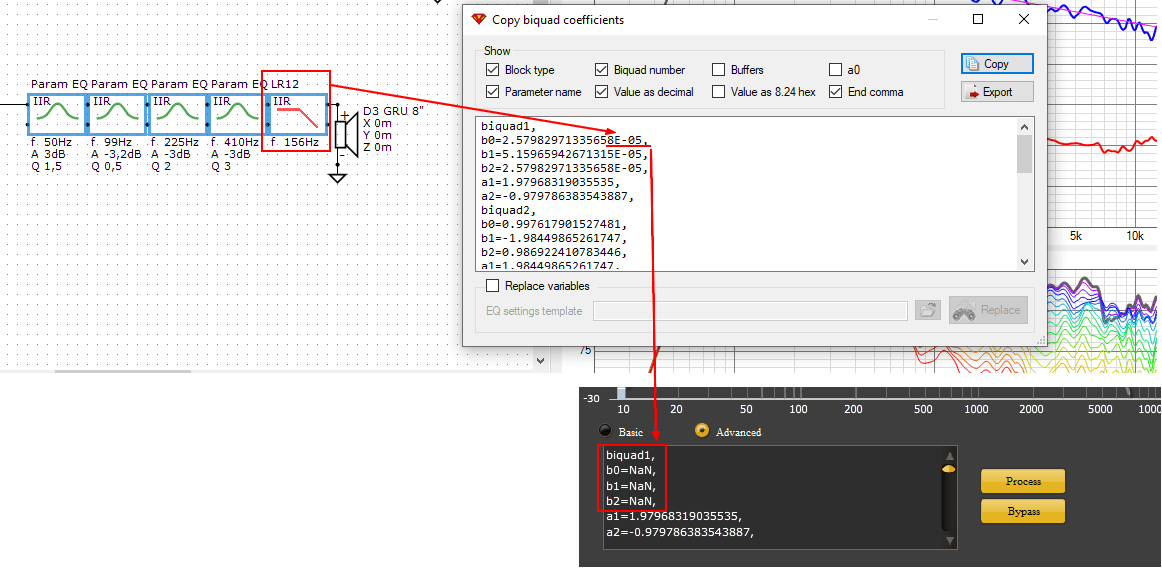This screenshot has width=1162, height=568.
Task: Click the D3 GRU 8" speaker driver symbol
Action: [345, 134]
